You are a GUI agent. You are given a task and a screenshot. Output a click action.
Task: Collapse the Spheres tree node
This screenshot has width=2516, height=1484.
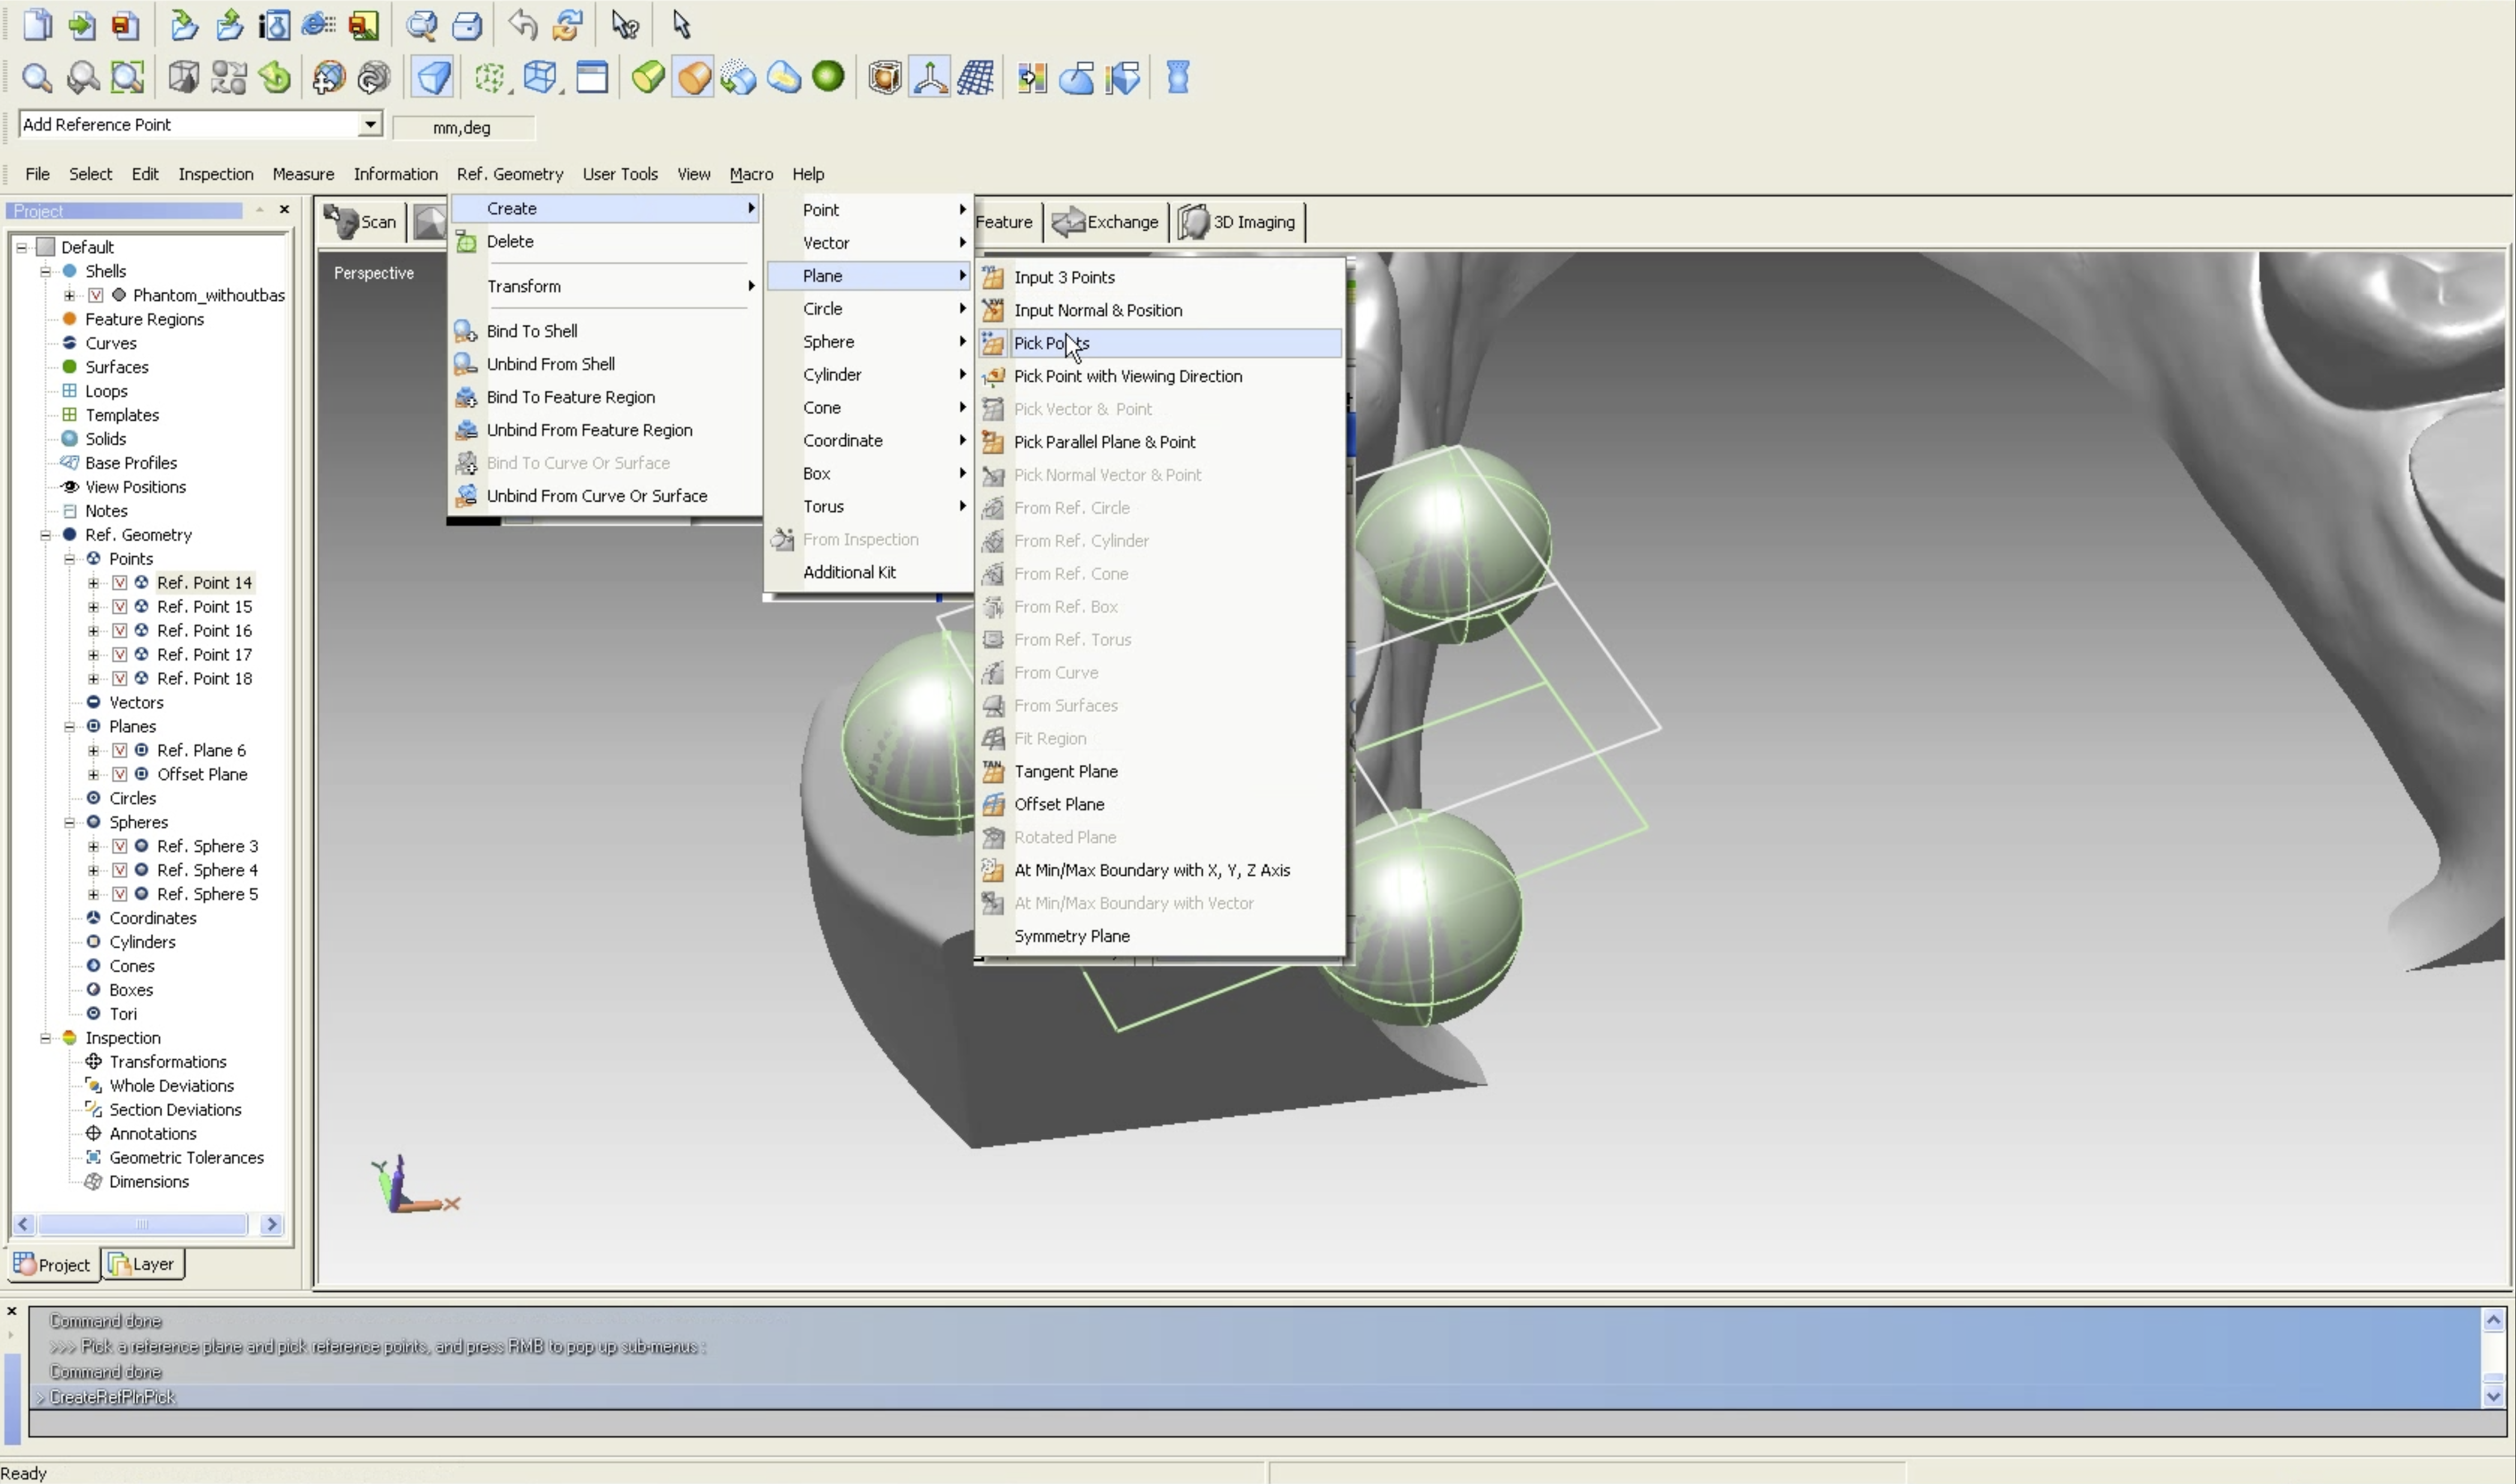69,822
